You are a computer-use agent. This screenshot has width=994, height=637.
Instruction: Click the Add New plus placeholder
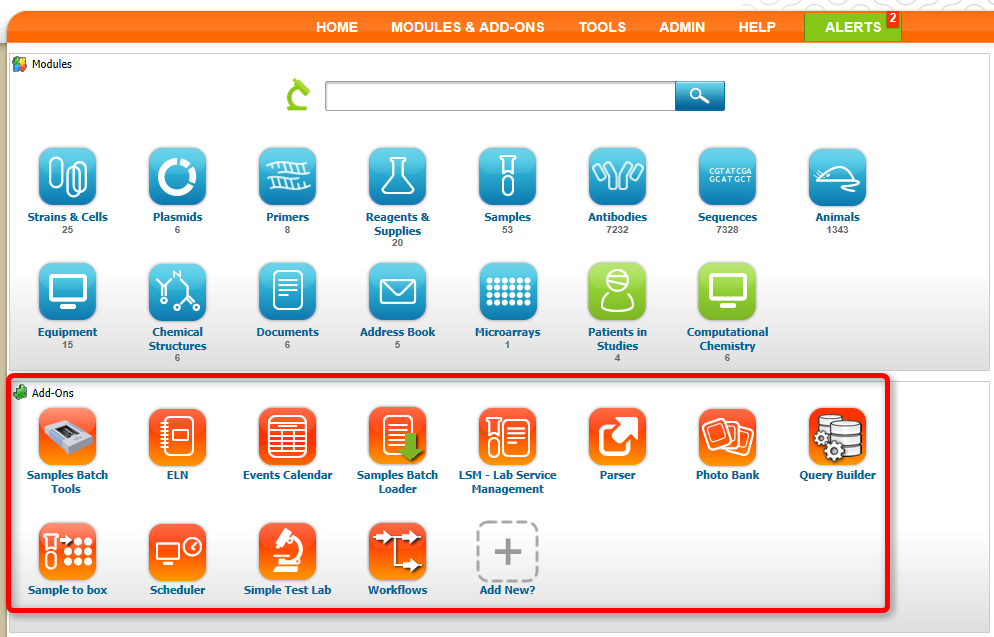(507, 551)
